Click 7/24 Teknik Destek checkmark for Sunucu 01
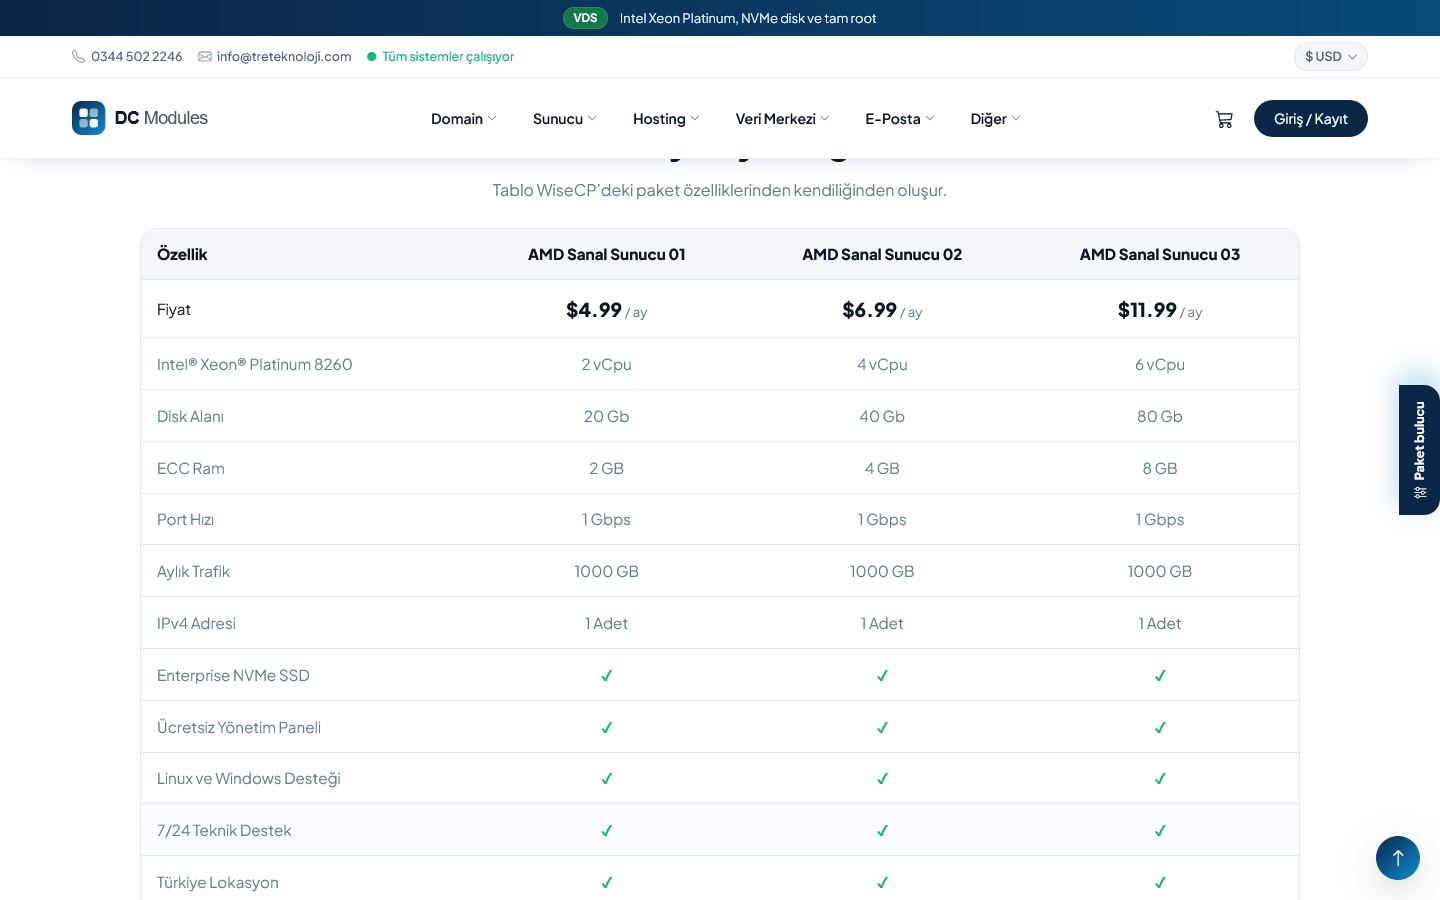Screen dimensions: 1440x900 [606, 831]
